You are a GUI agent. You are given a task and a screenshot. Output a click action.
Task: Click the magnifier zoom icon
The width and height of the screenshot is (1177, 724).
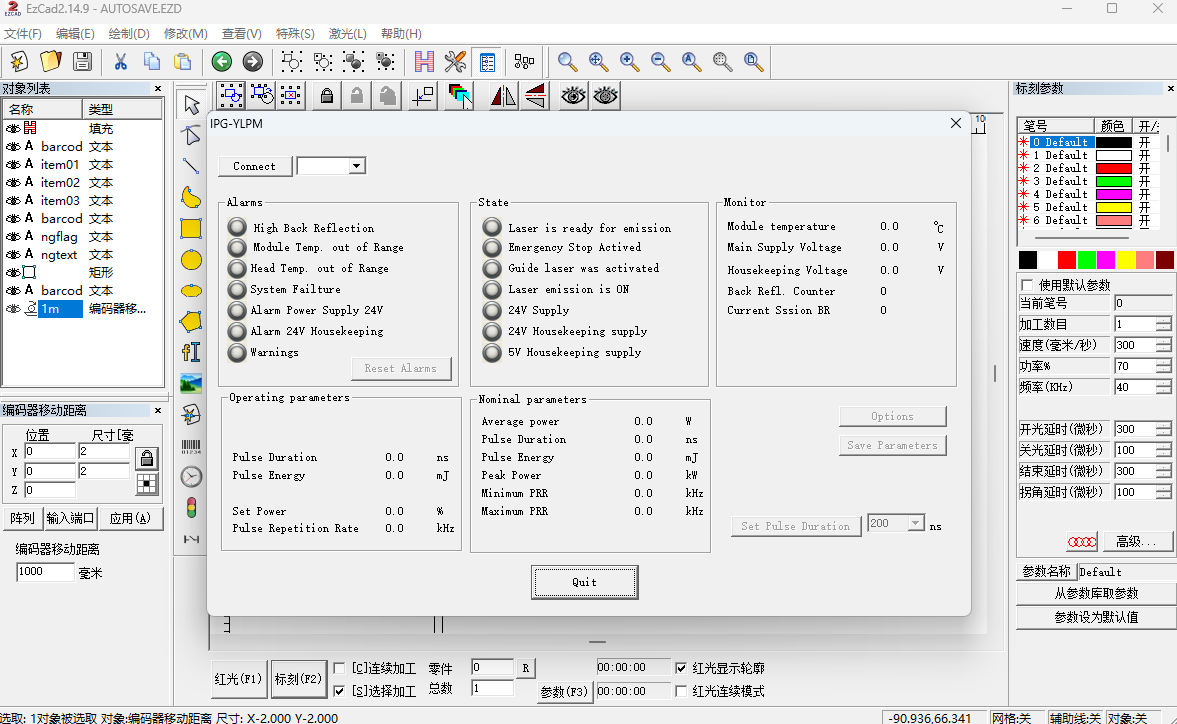coord(567,62)
